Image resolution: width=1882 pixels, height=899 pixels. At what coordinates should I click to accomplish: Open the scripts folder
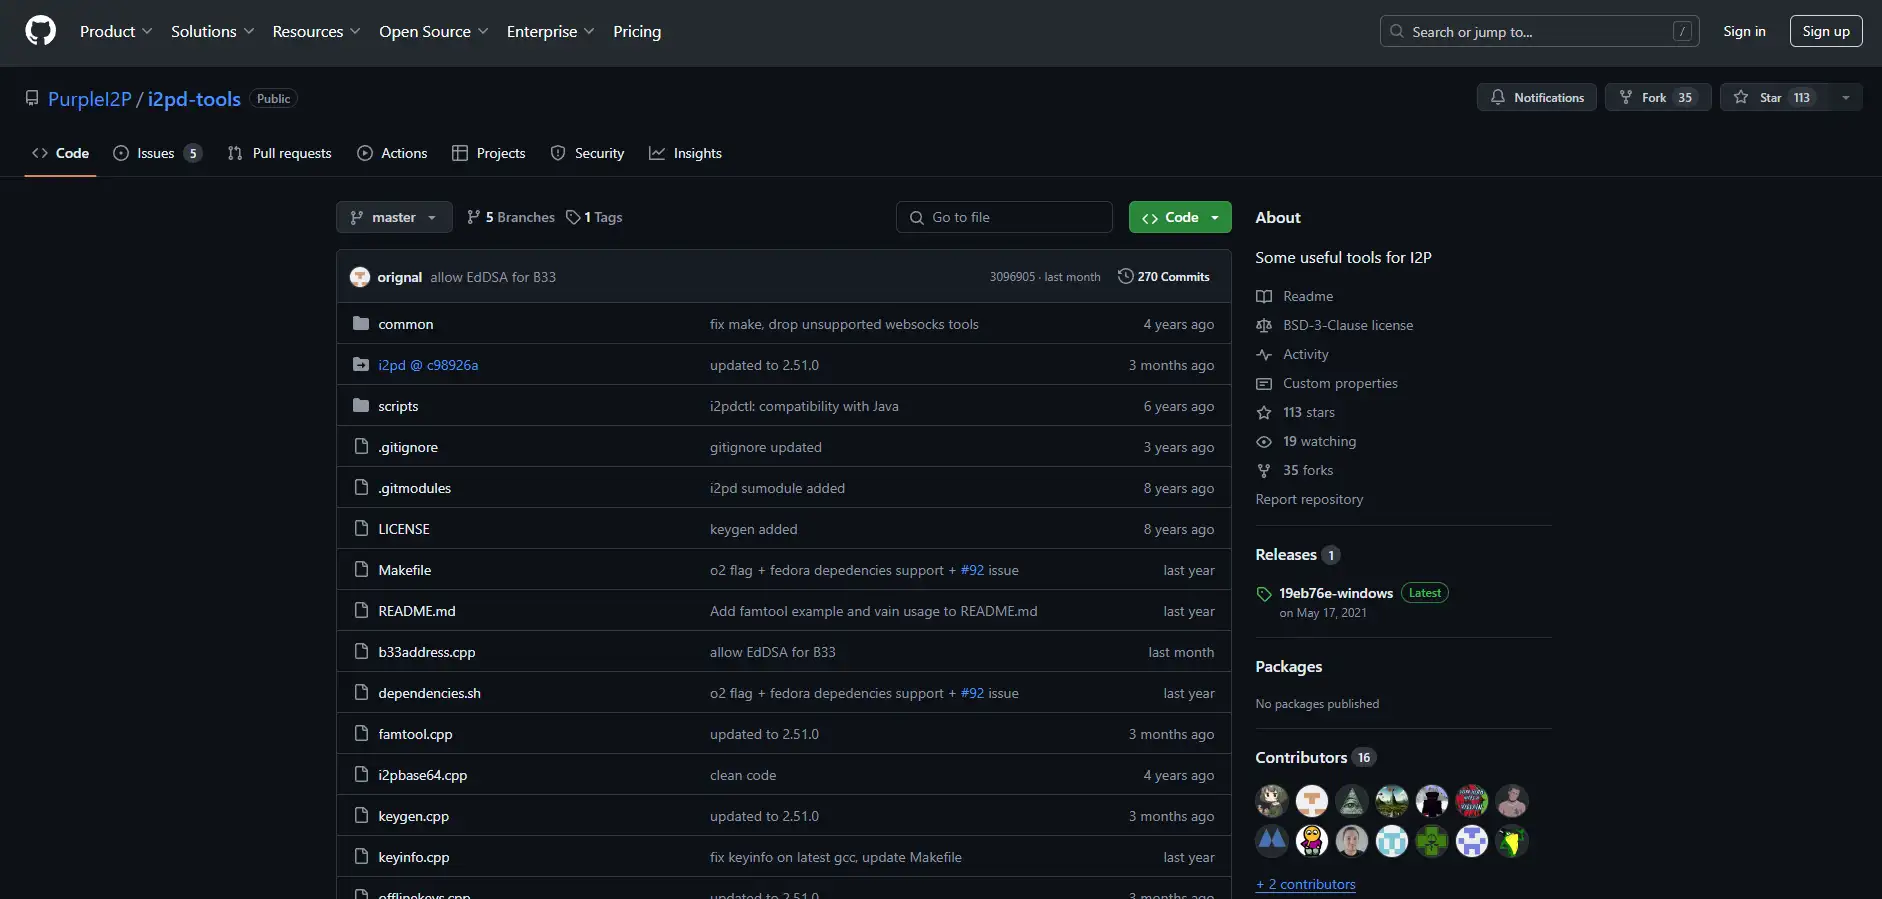[398, 406]
